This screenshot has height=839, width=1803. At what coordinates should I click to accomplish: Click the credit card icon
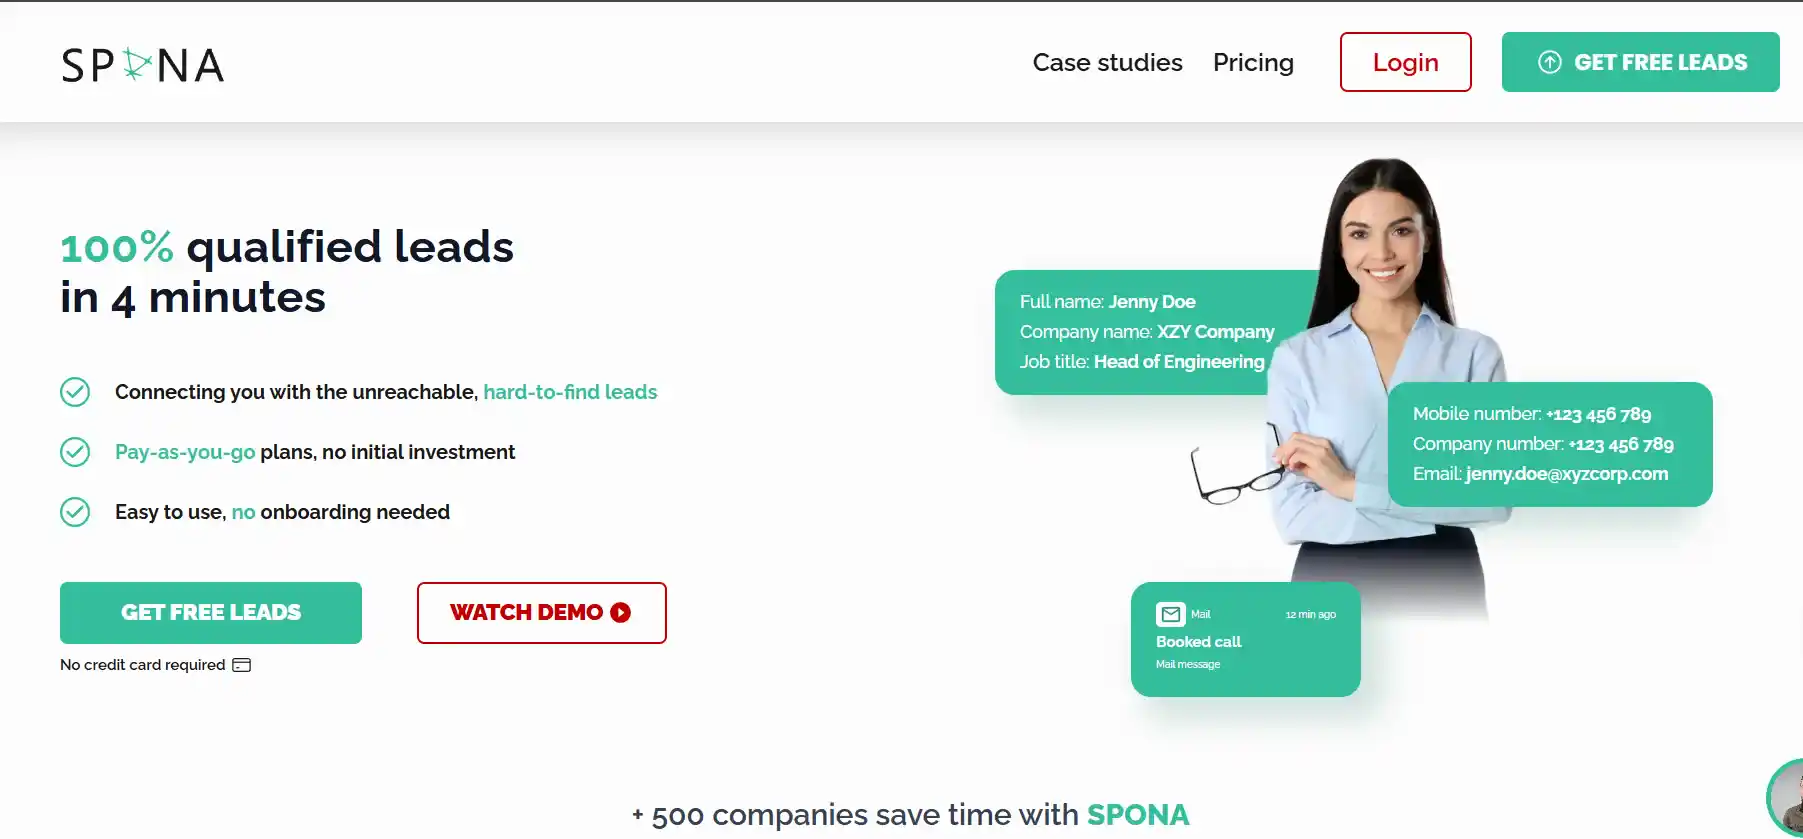coord(242,665)
